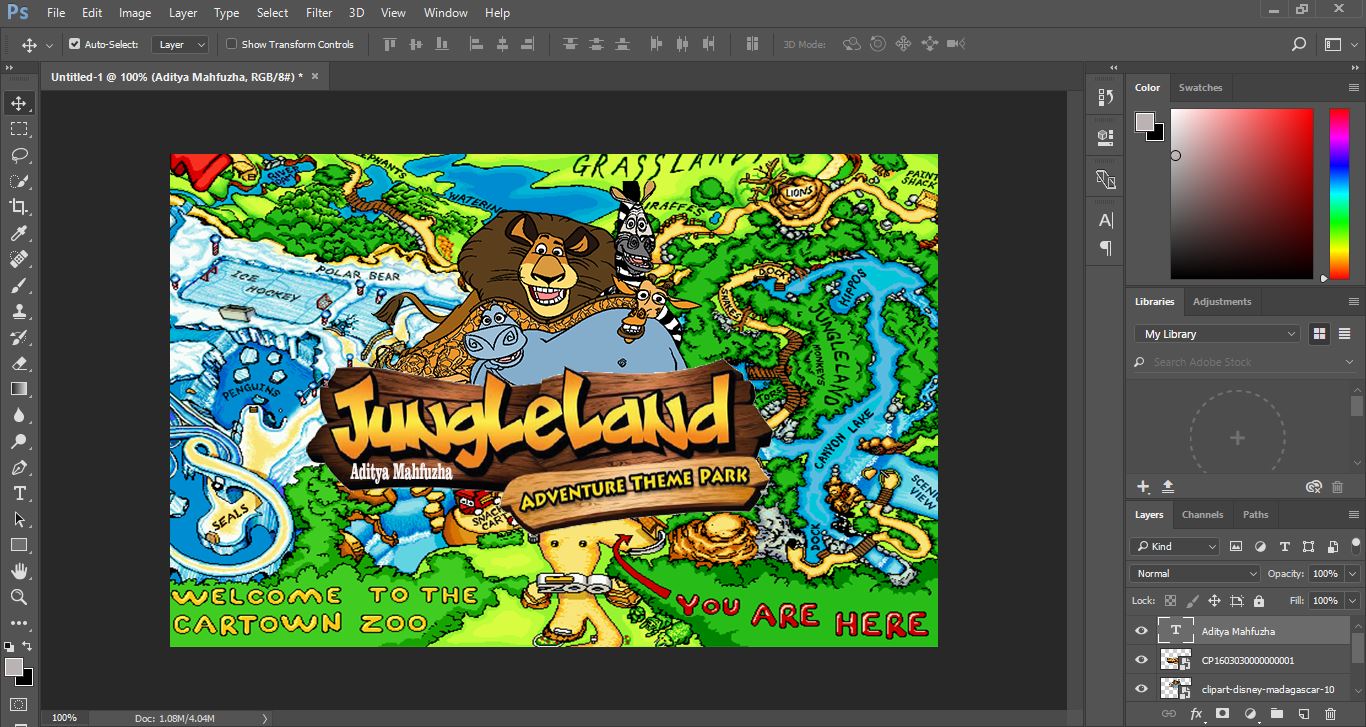Image resolution: width=1366 pixels, height=727 pixels.
Task: Open the Layers panel options menu
Action: pyautogui.click(x=1353, y=515)
